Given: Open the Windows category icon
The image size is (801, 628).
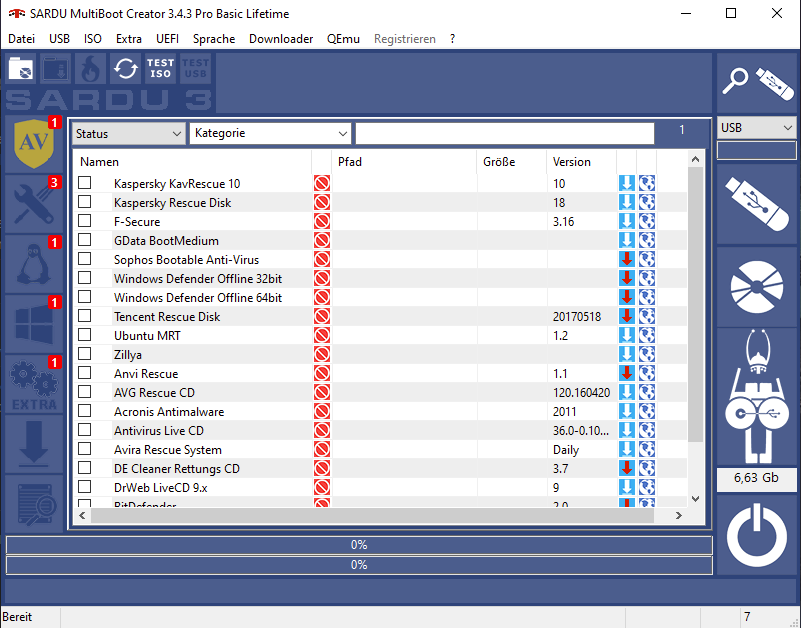Looking at the screenshot, I should [x=34, y=324].
